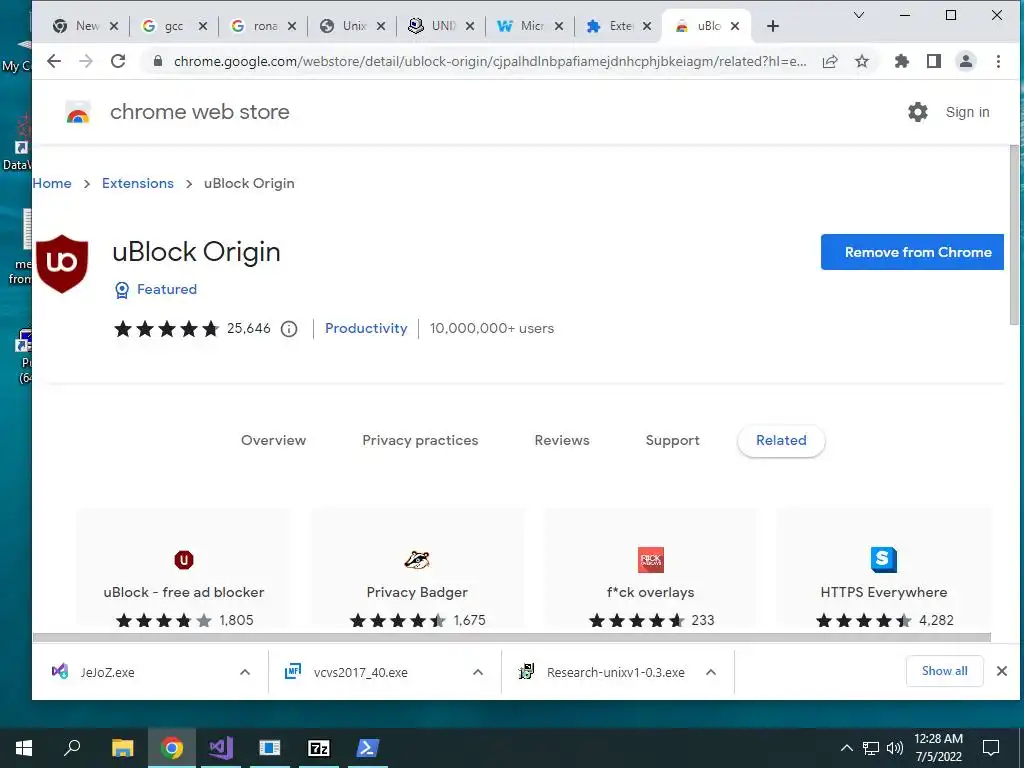Open the Windows Start menu
The width and height of the screenshot is (1024, 768).
coord(24,748)
